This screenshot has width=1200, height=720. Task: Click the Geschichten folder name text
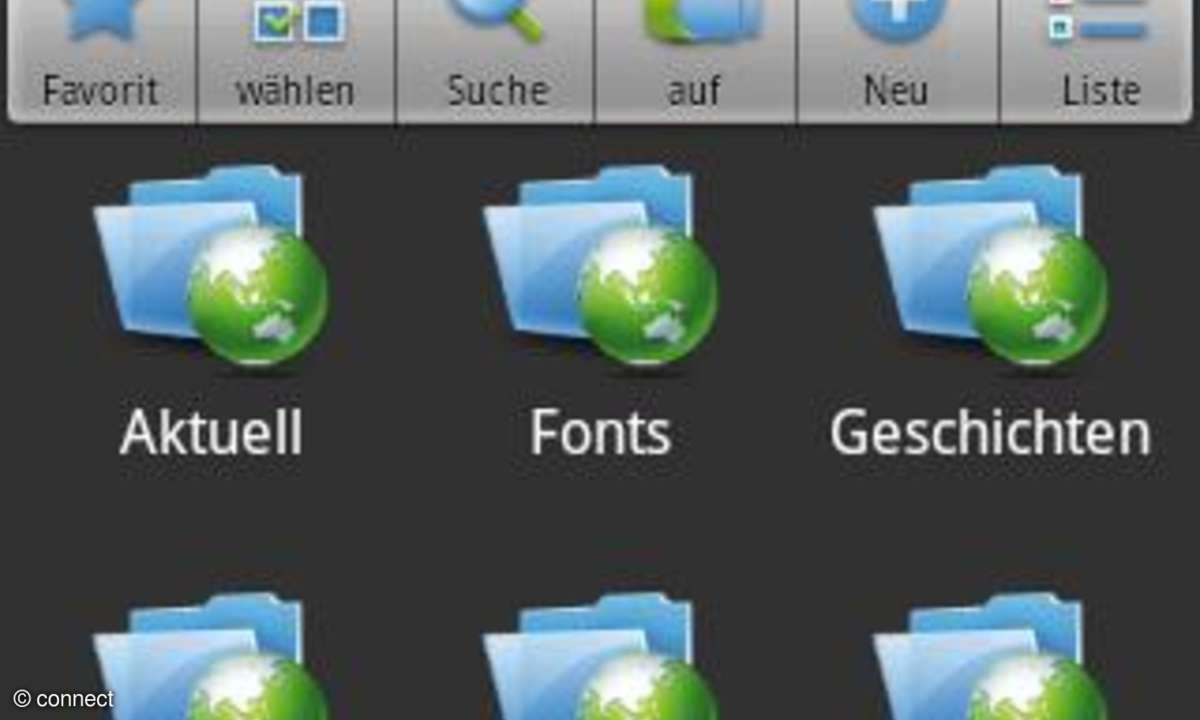coord(990,434)
